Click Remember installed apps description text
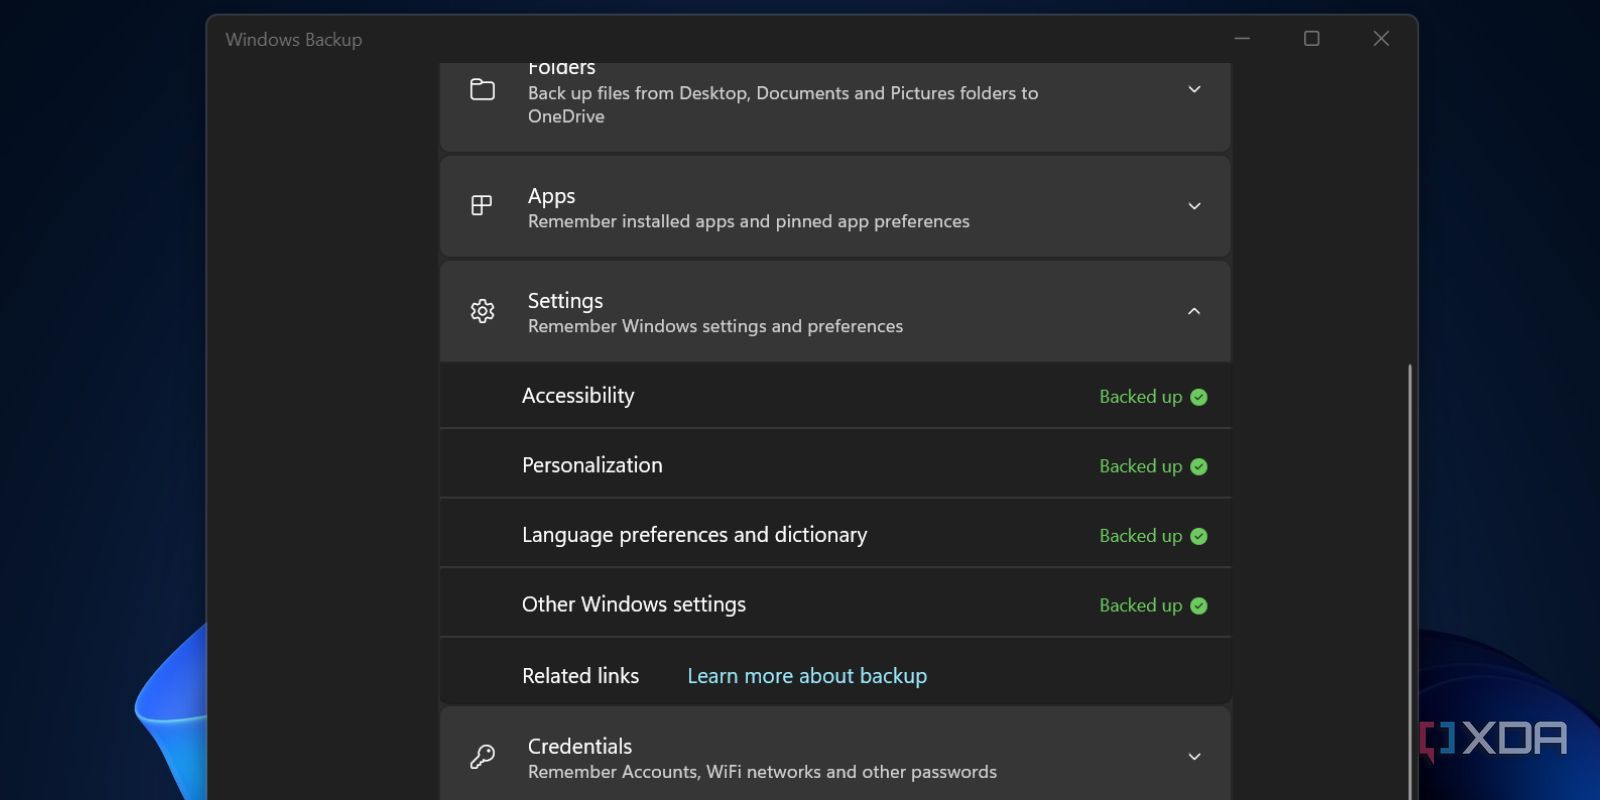The height and width of the screenshot is (800, 1600). point(749,221)
